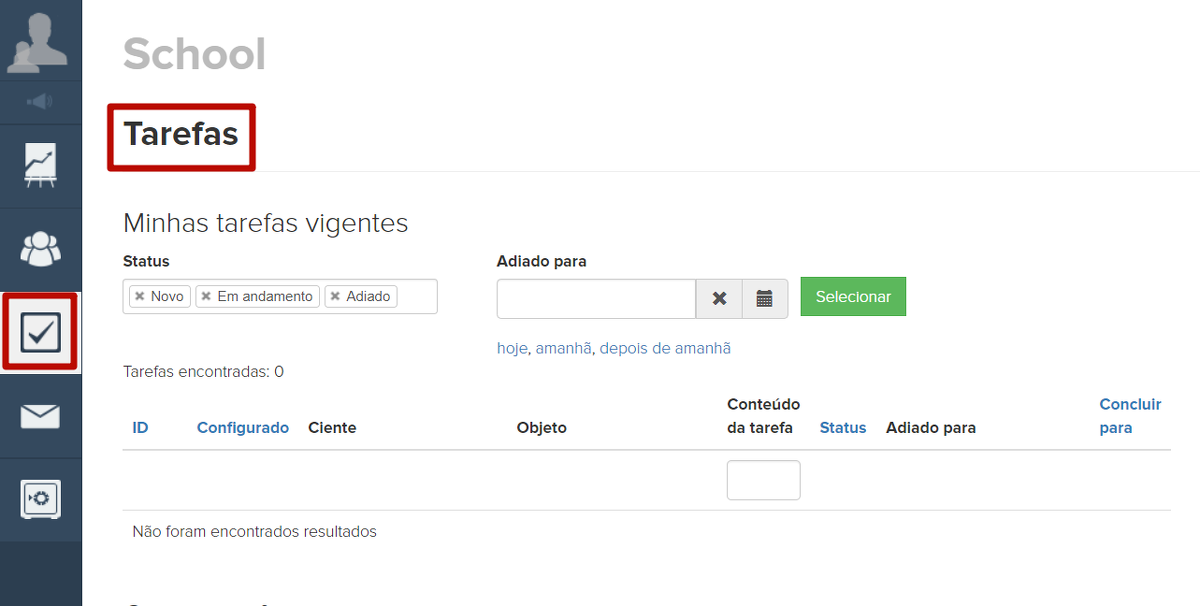
Task: Click the Conteúdo da tarefa filter field
Action: [x=763, y=480]
